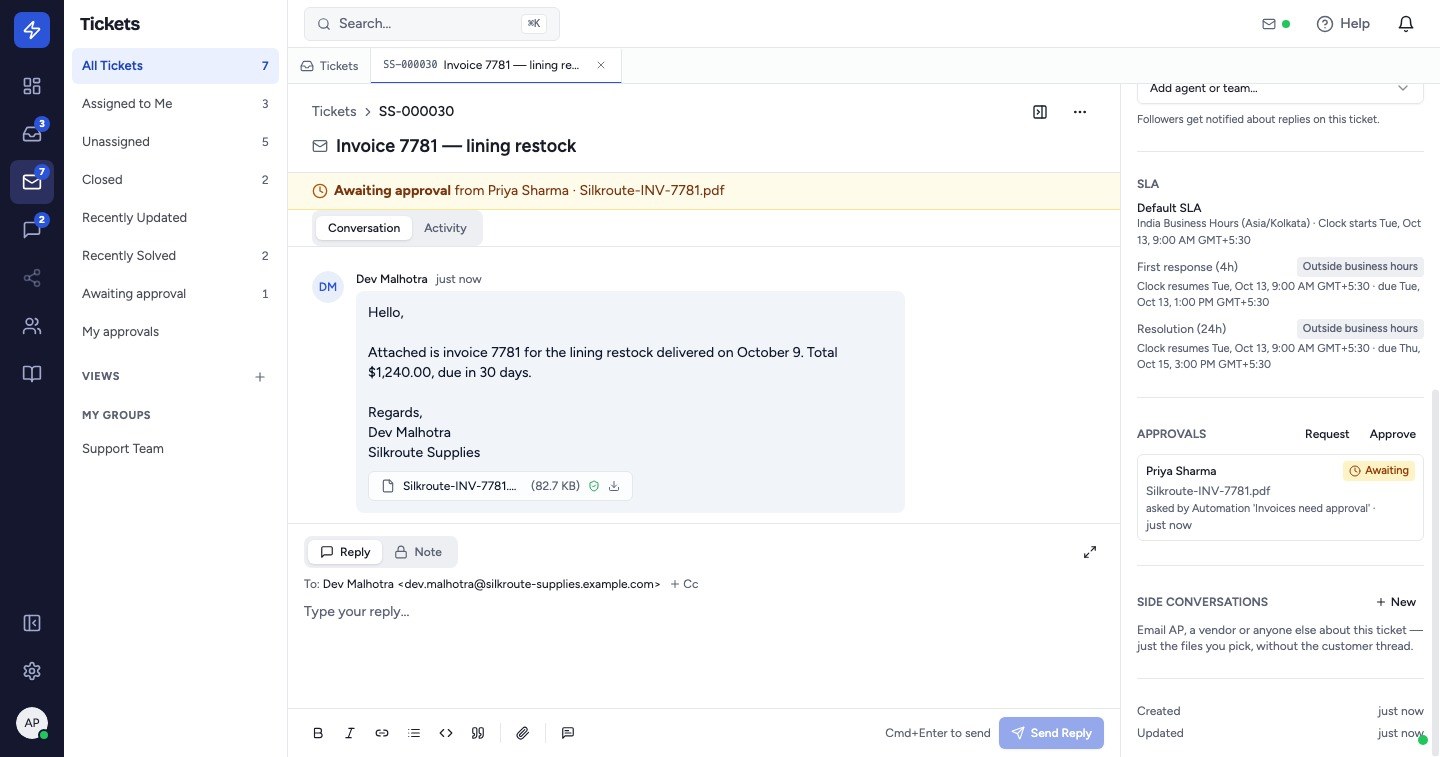The width and height of the screenshot is (1440, 757).
Task: Open the ticket more options ellipsis
Action: click(1080, 112)
